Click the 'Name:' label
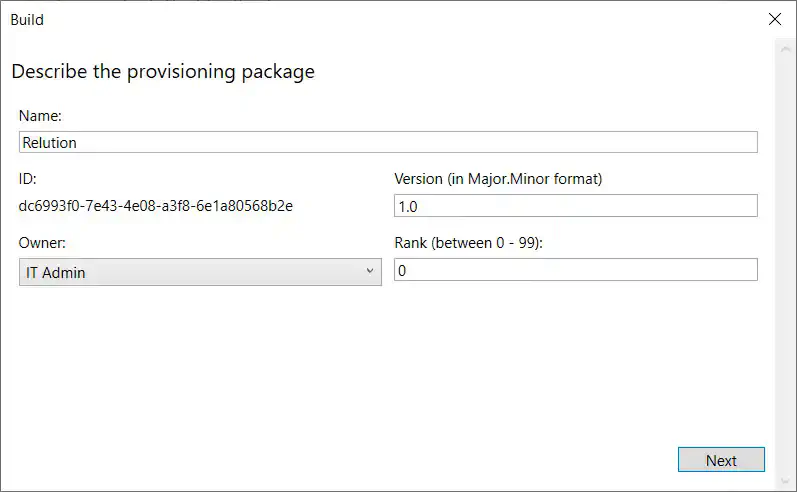Screen dimensions: 797x492 tap(40, 116)
